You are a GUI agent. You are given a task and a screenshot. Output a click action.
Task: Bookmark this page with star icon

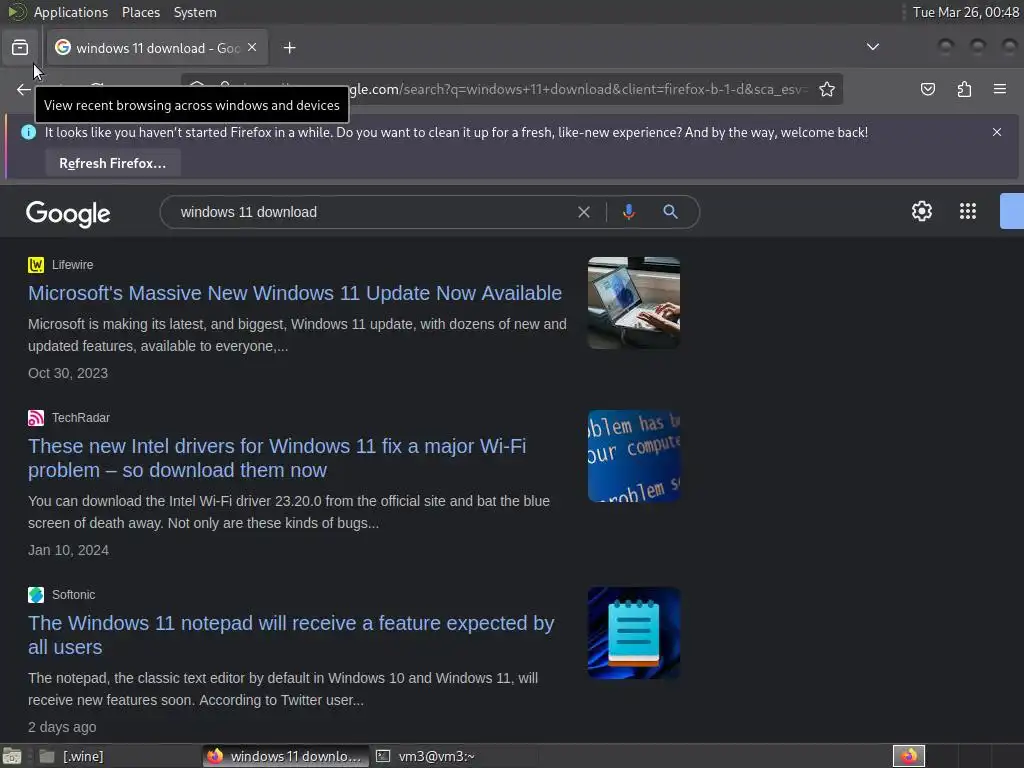click(827, 89)
